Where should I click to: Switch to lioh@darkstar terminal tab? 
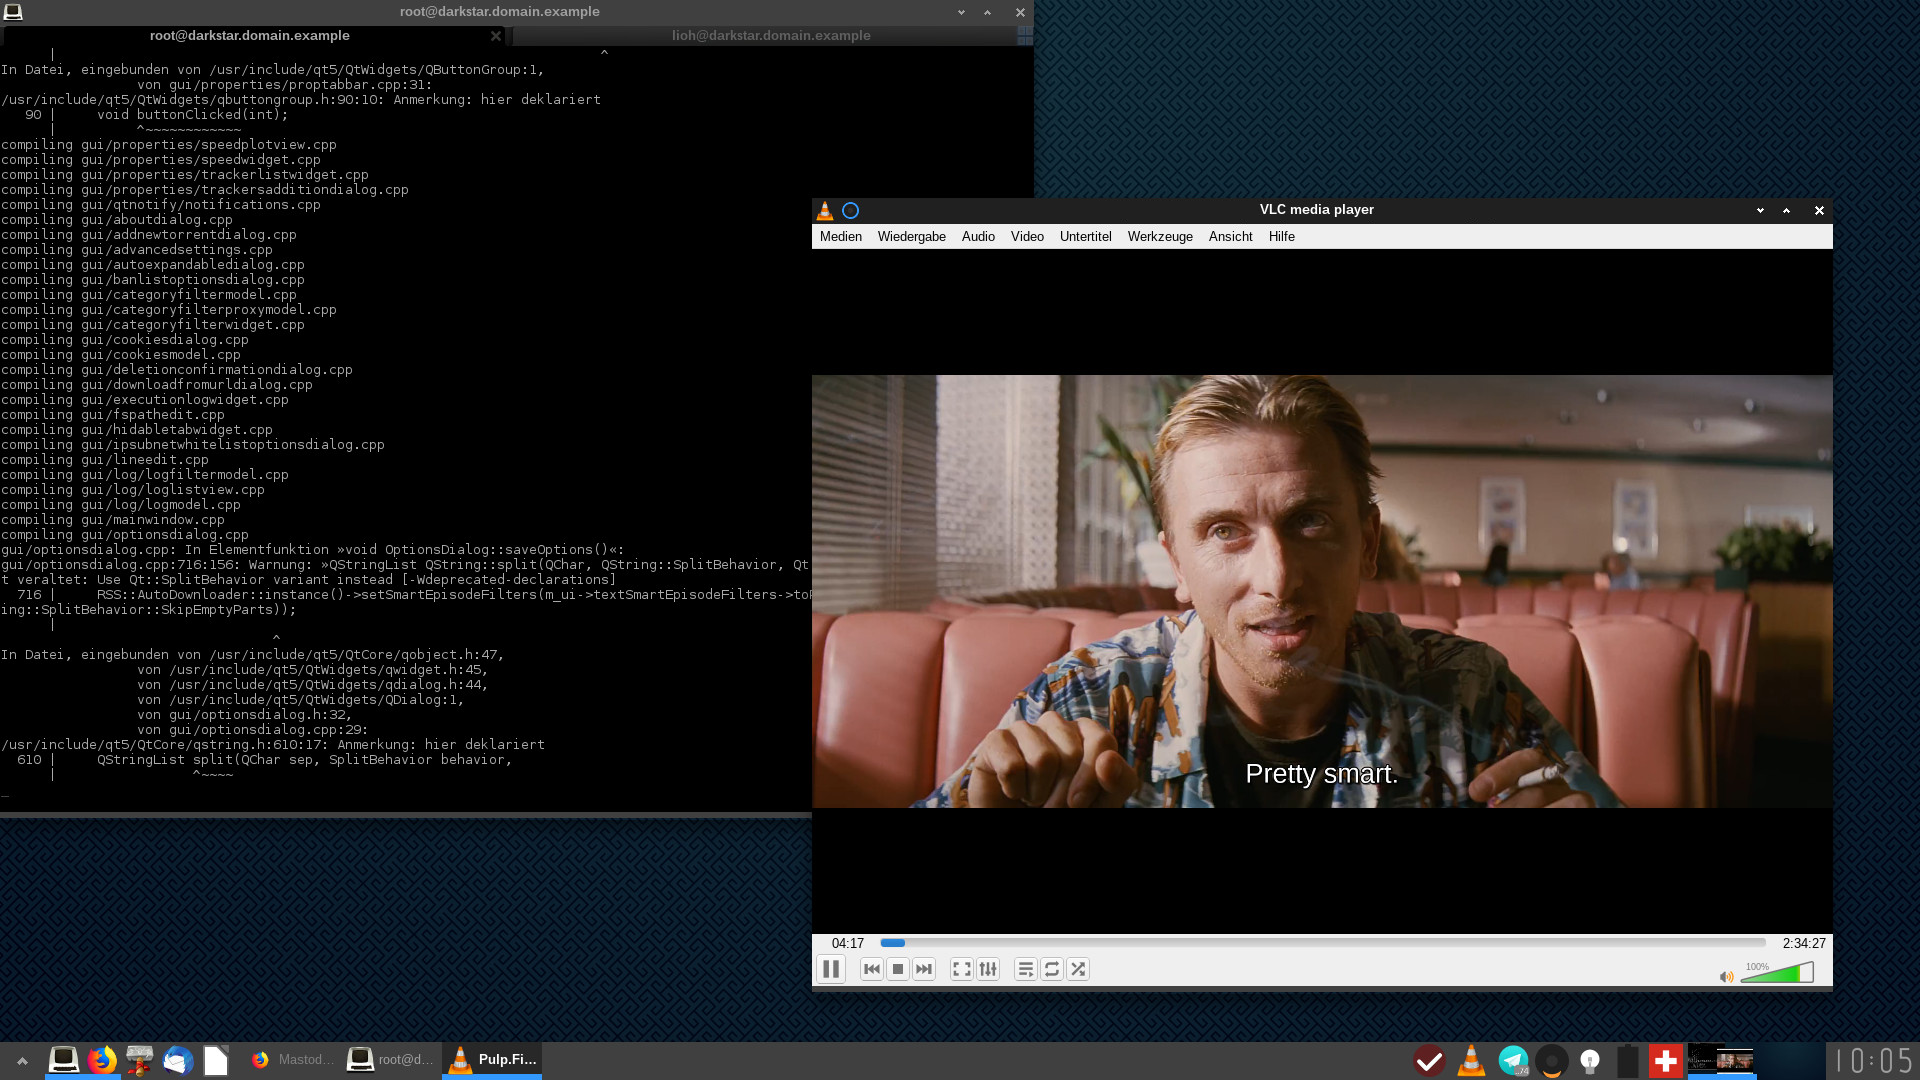coord(771,35)
